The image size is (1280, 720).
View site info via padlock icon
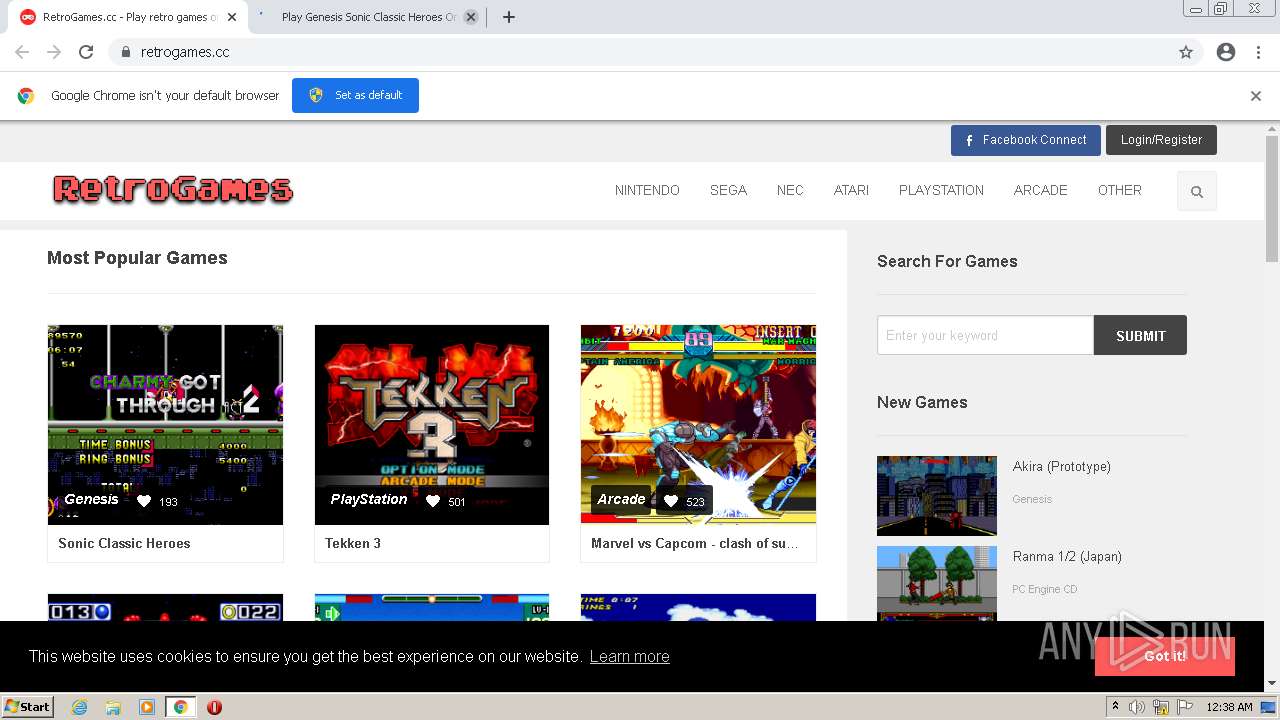pos(125,52)
